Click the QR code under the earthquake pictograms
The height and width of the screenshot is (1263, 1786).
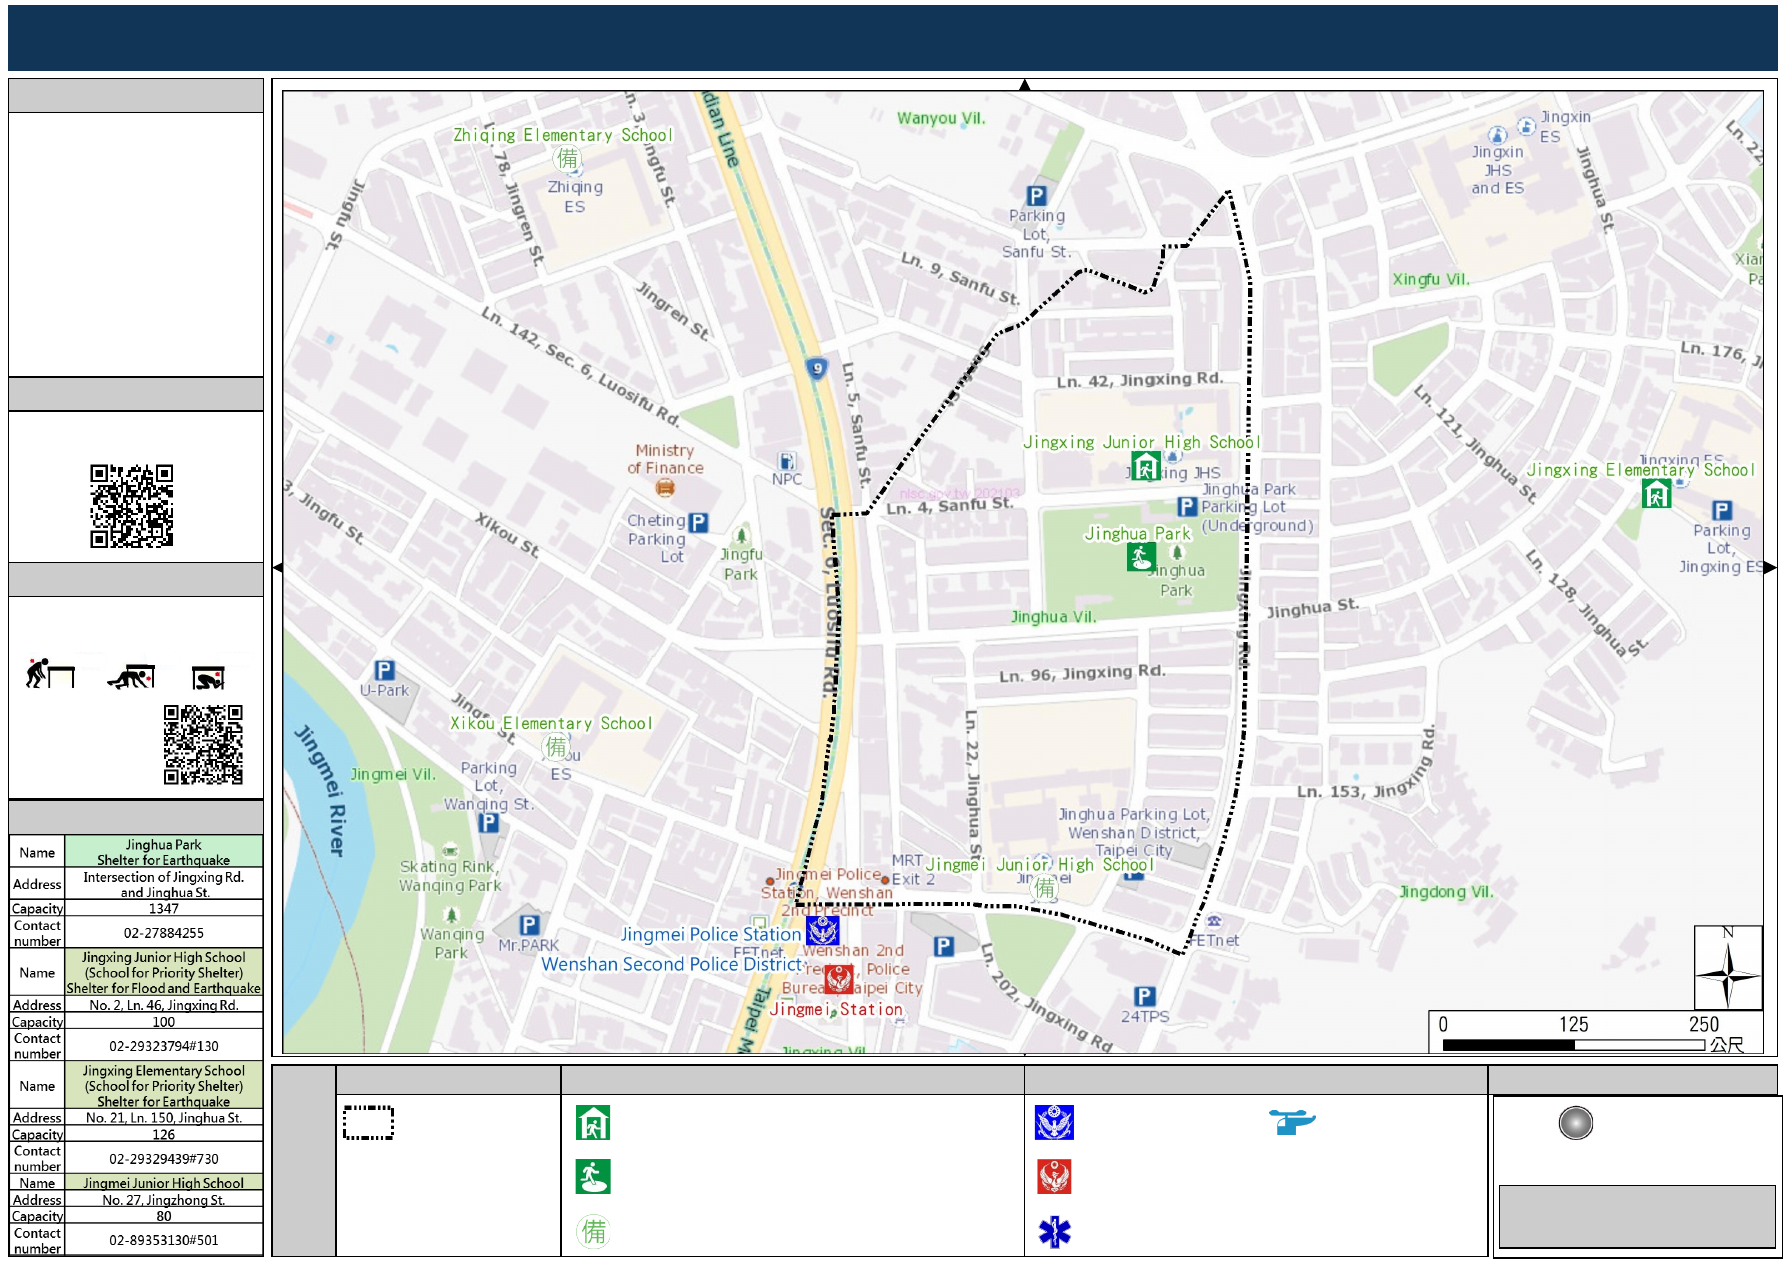click(x=204, y=745)
